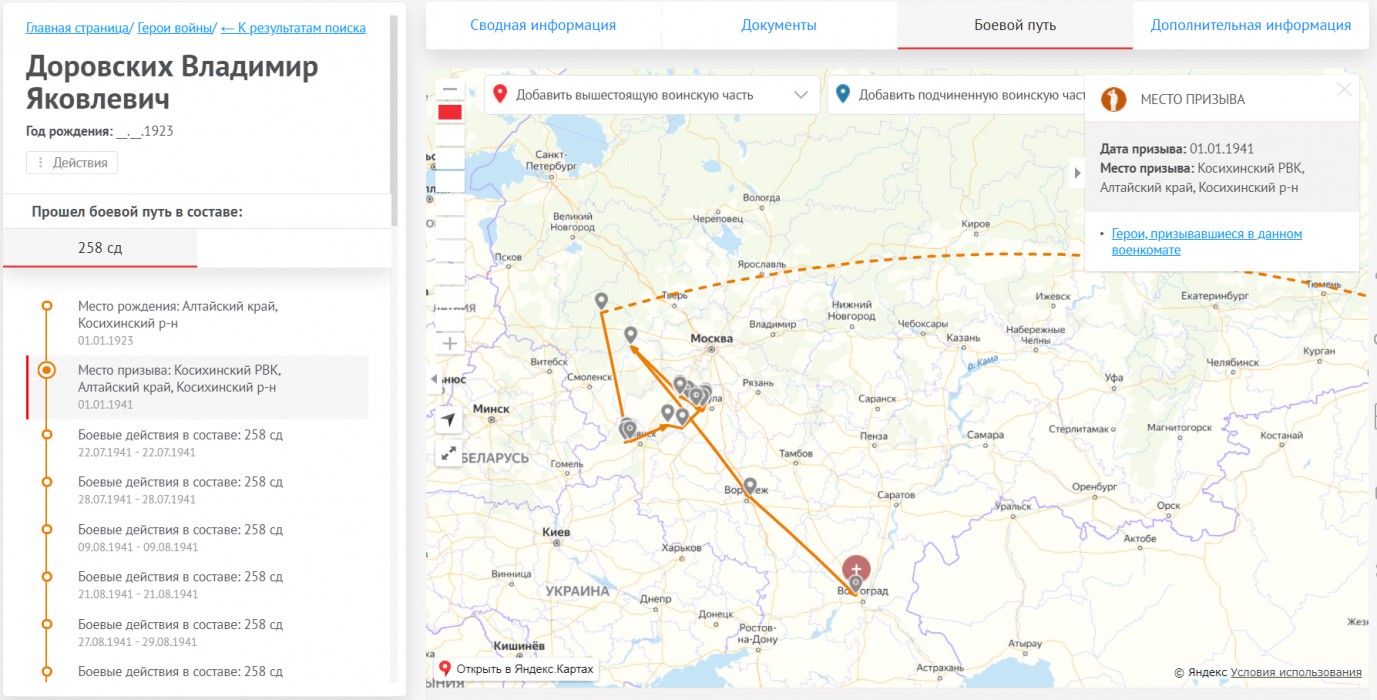Select the gray map pin near Voronezh
This screenshot has width=1377, height=700.
749,486
